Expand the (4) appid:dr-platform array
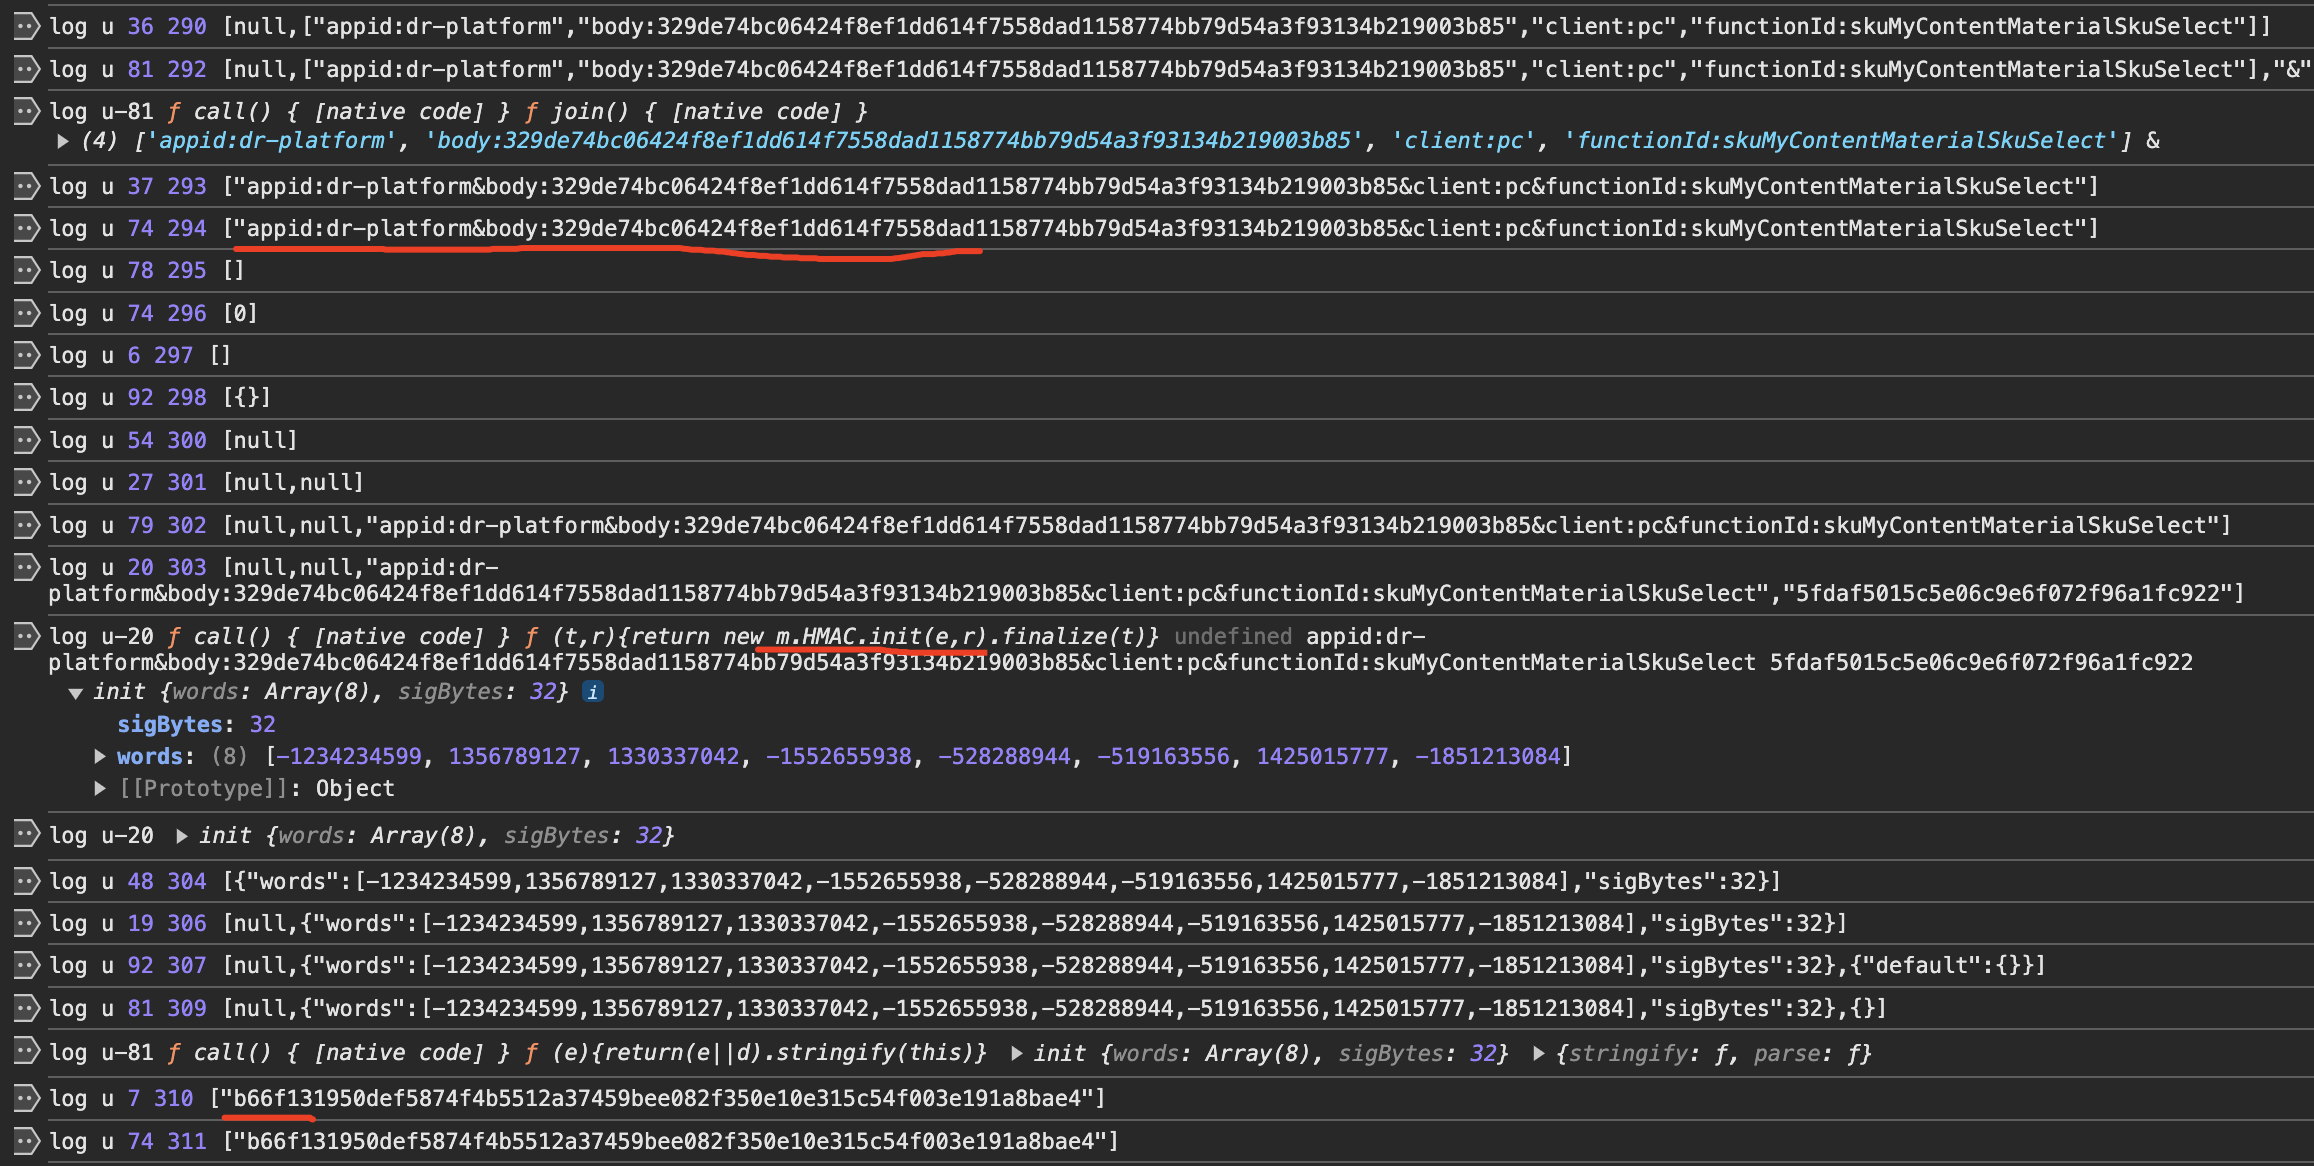Screen dimensions: 2314x1166 tap(63, 141)
